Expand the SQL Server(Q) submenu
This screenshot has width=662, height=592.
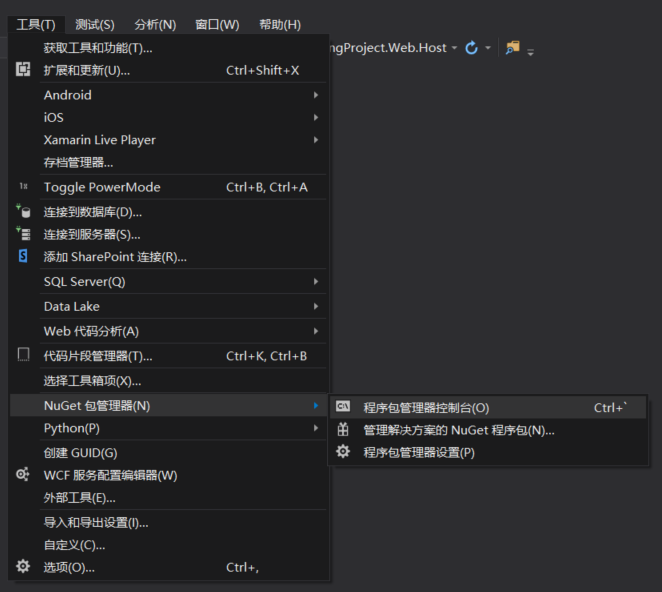(x=168, y=282)
